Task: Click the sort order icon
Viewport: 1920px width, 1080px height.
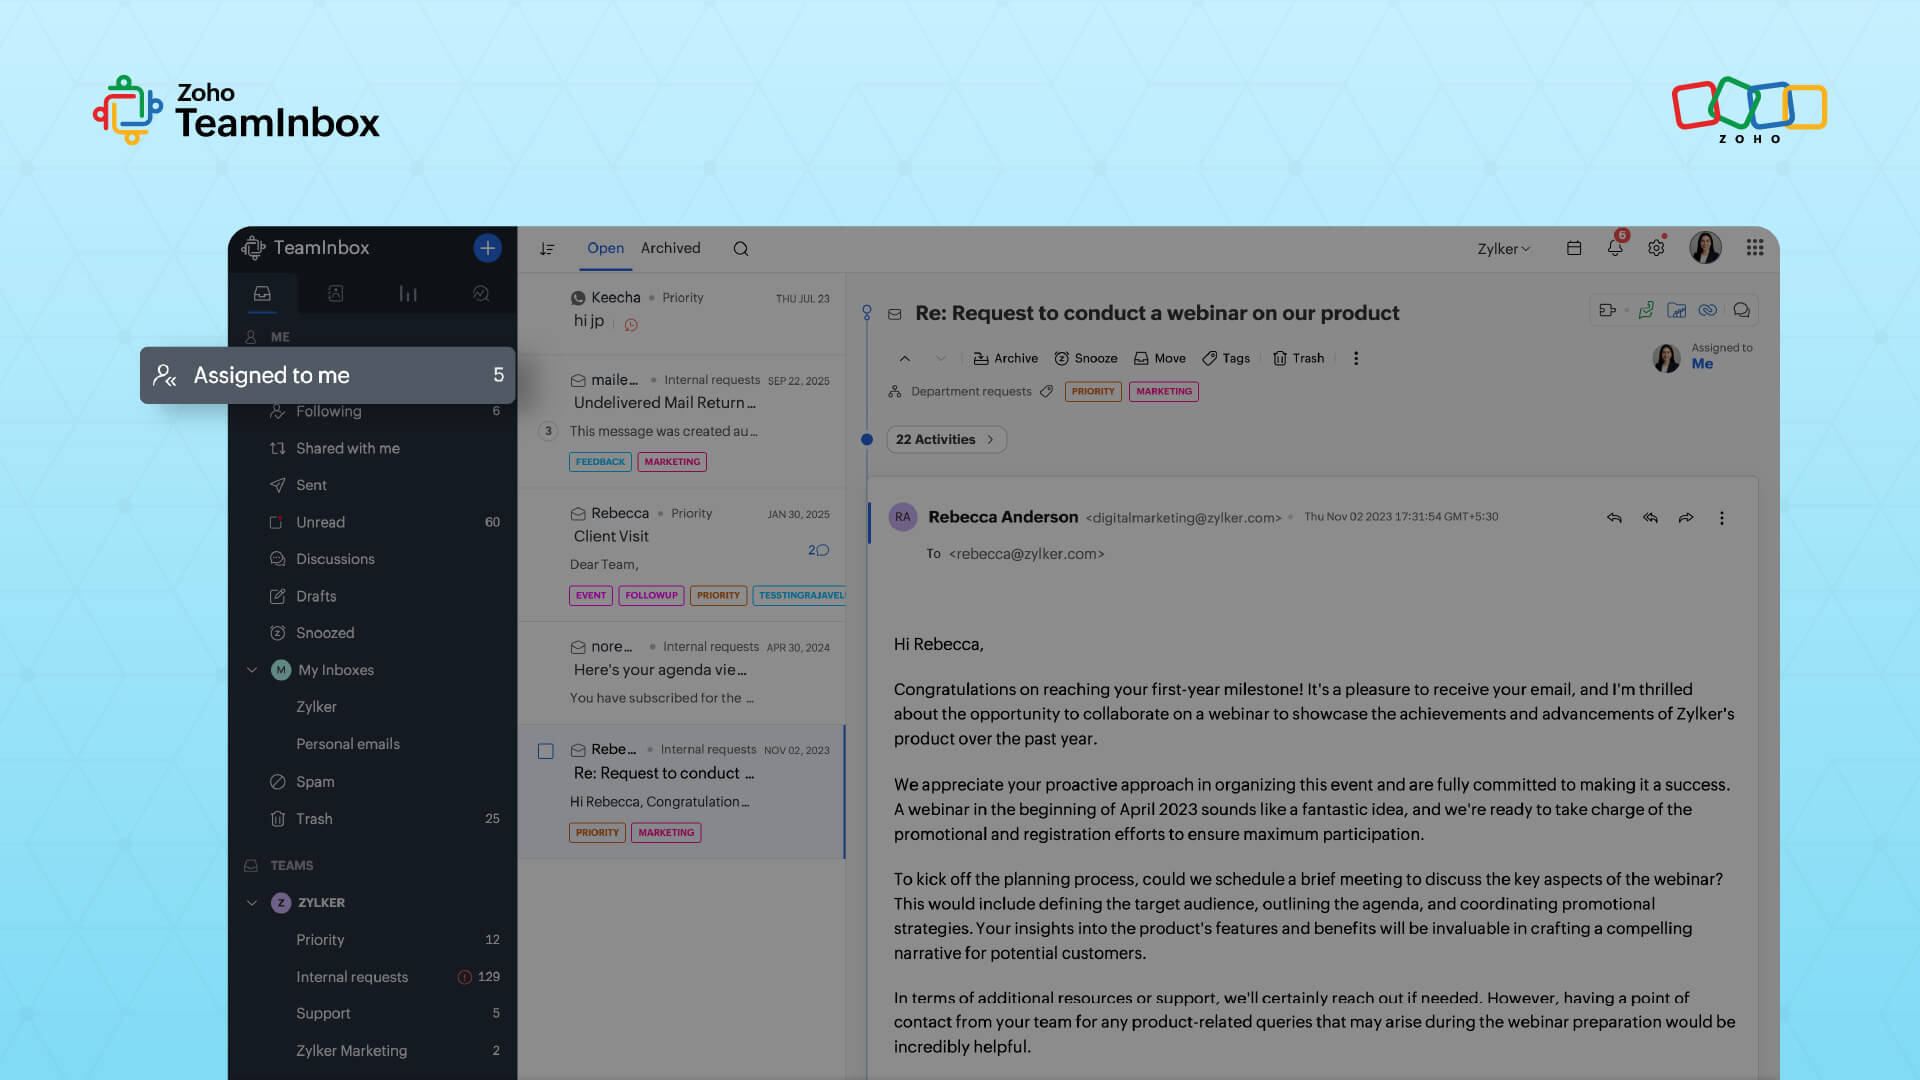Action: [547, 249]
